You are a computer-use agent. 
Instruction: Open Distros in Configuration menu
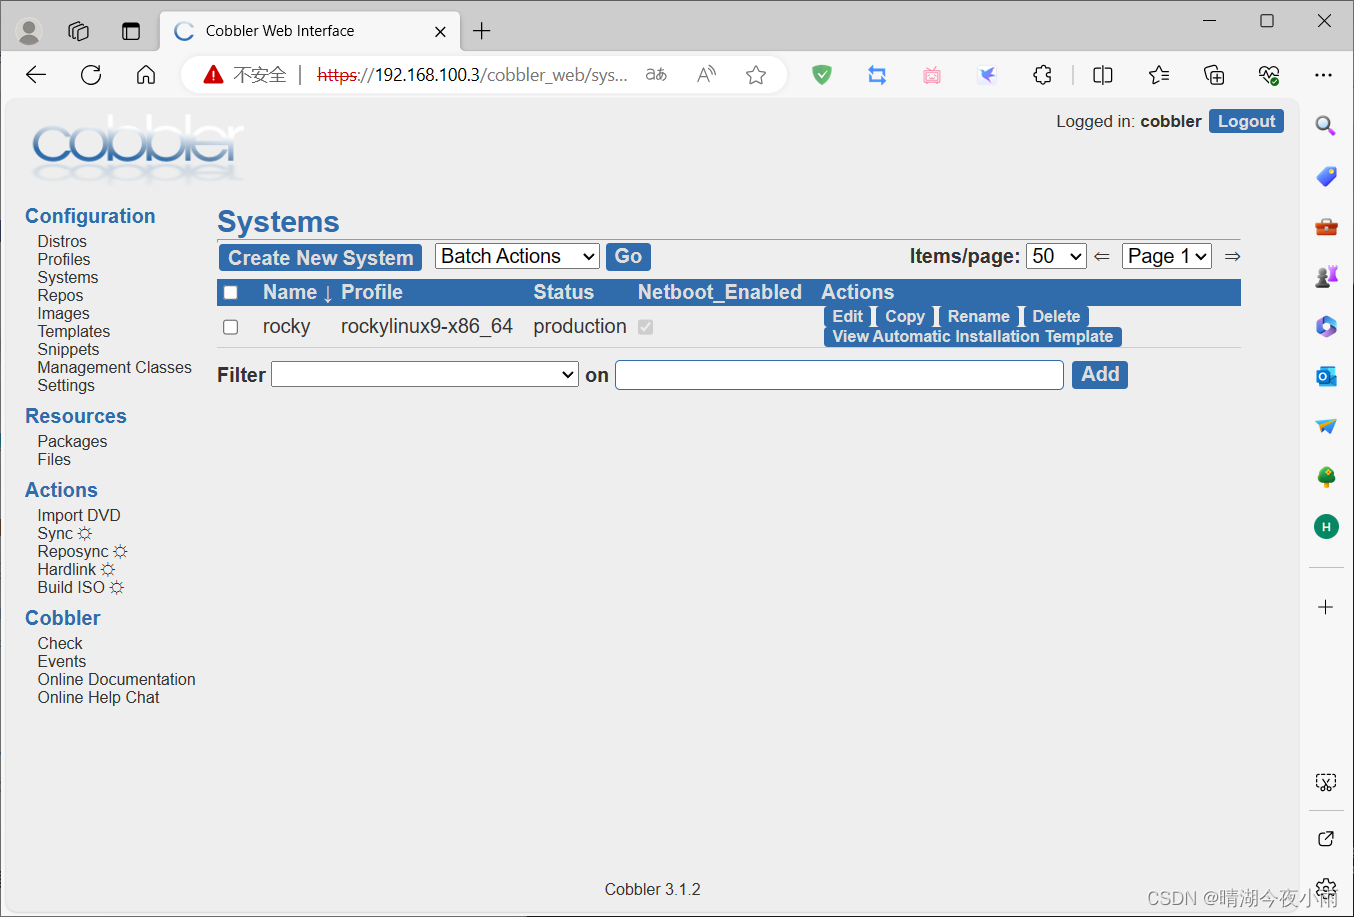pyautogui.click(x=62, y=242)
